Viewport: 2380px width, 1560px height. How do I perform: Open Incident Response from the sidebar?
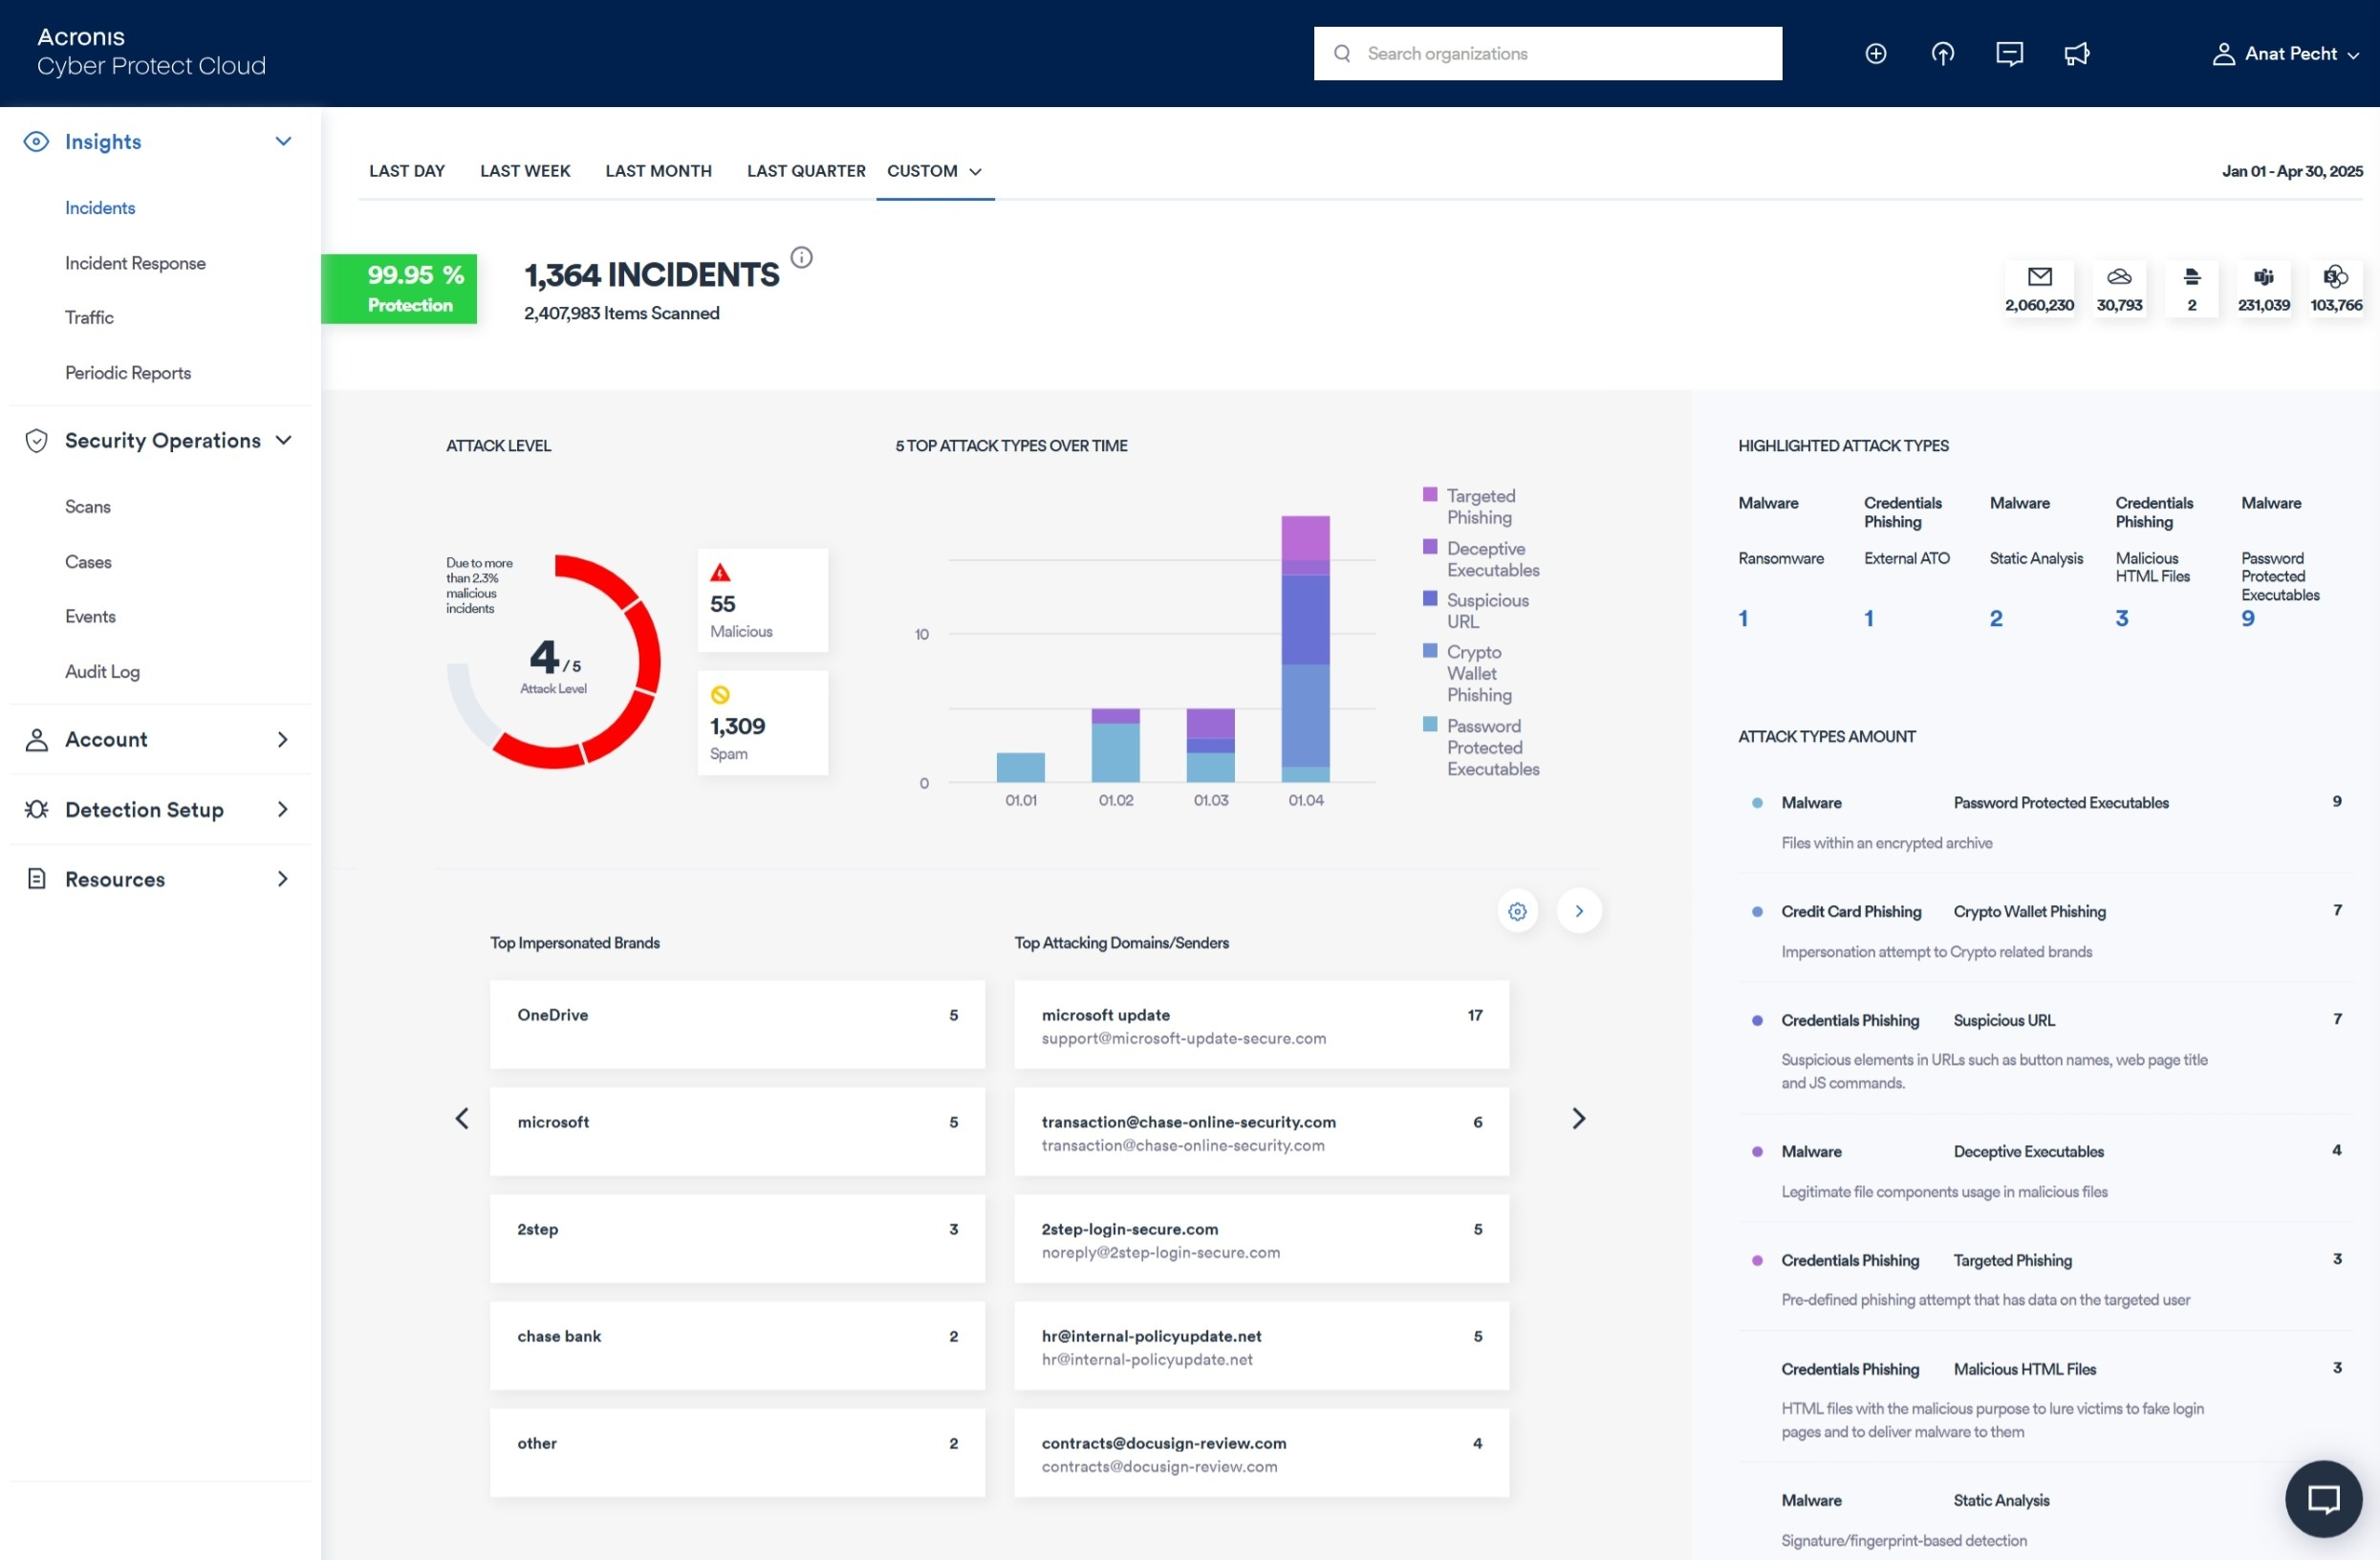pyautogui.click(x=135, y=262)
